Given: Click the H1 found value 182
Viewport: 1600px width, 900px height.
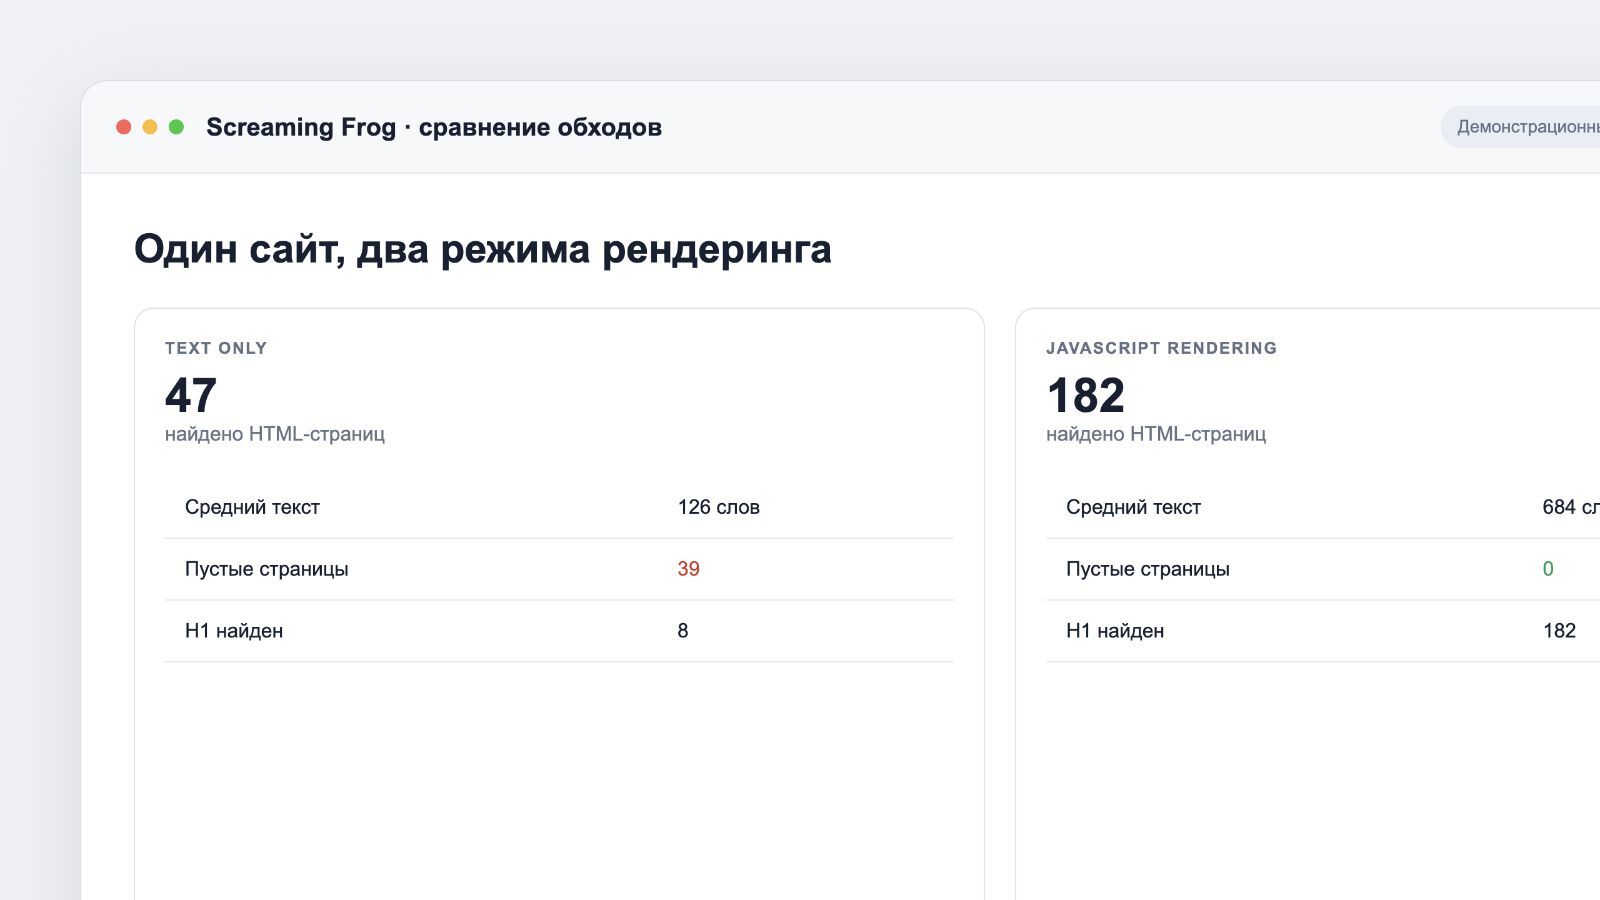Looking at the screenshot, I should click(1560, 631).
